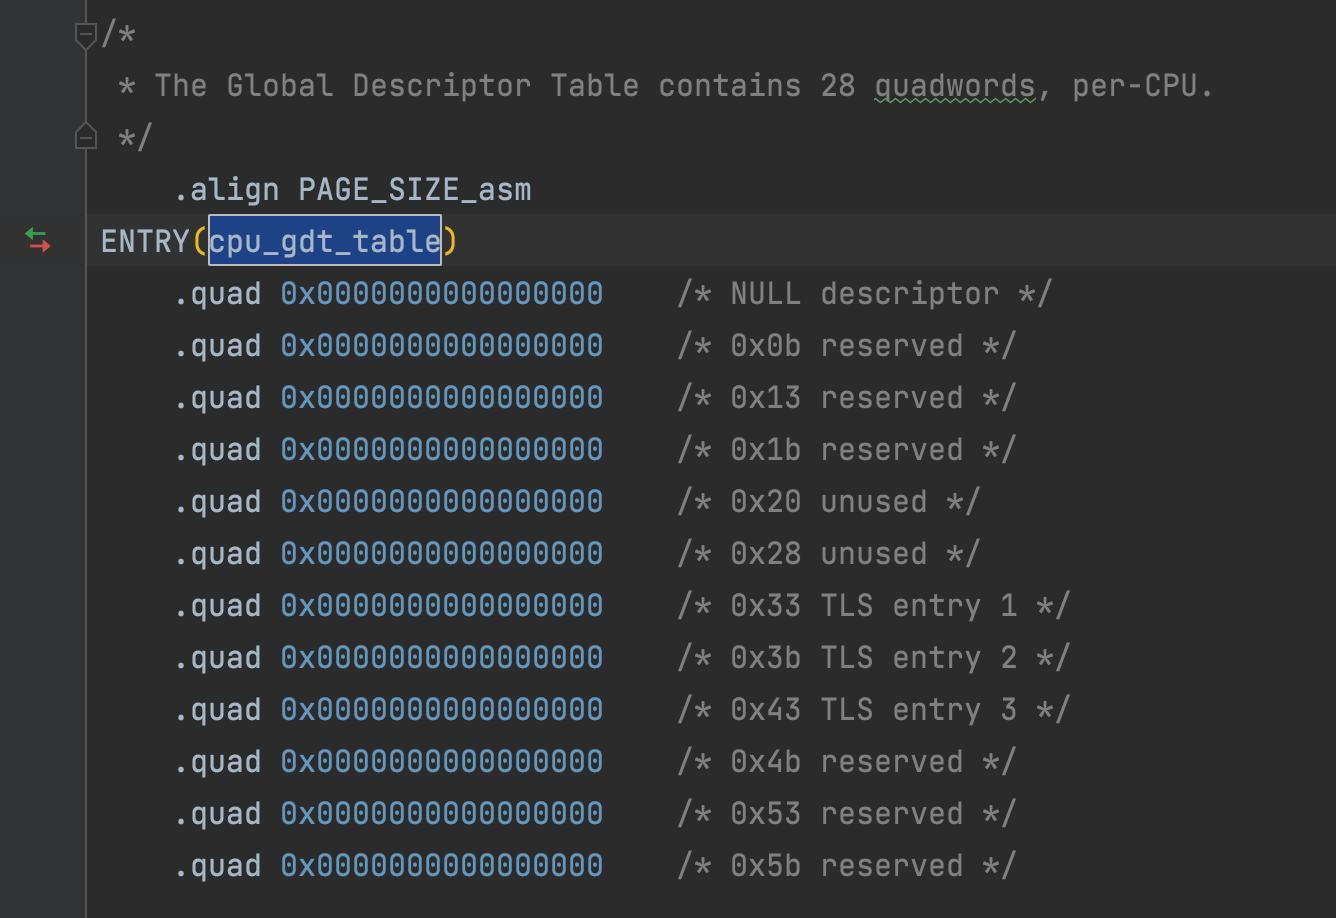
Task: Click the 0x20 unused comment
Action: (x=828, y=502)
